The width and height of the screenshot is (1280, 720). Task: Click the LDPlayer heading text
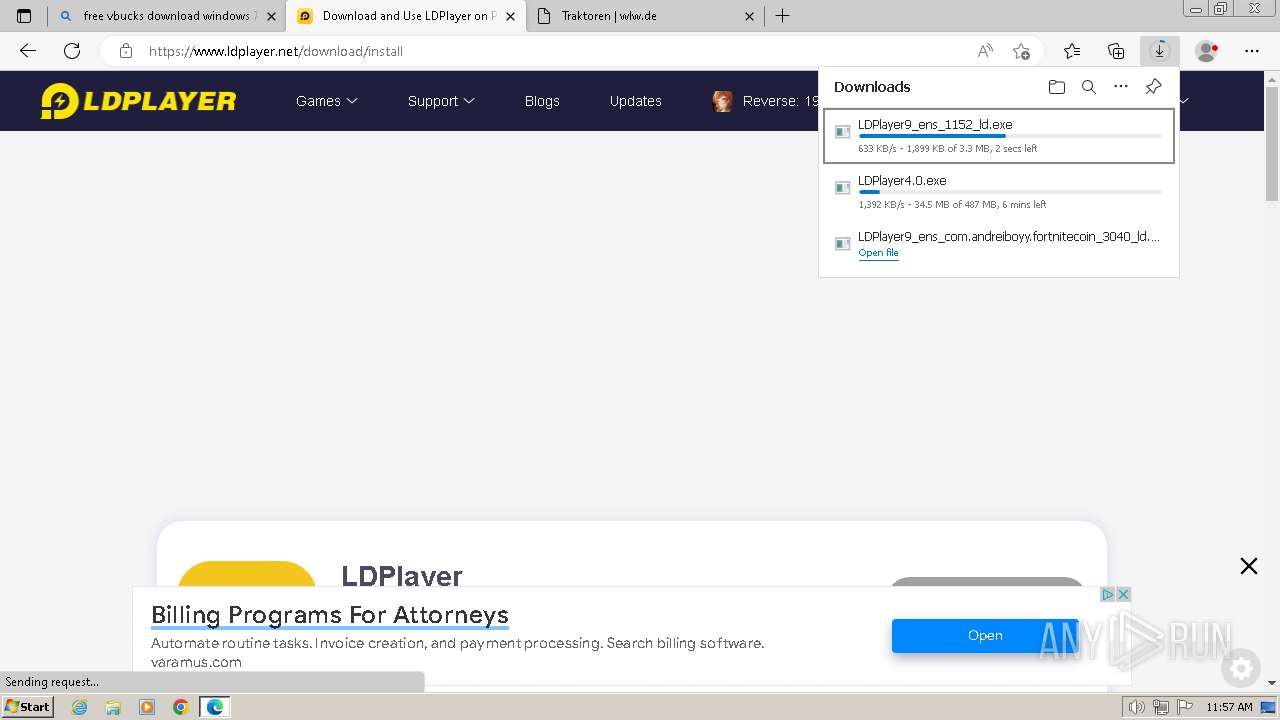(x=402, y=575)
